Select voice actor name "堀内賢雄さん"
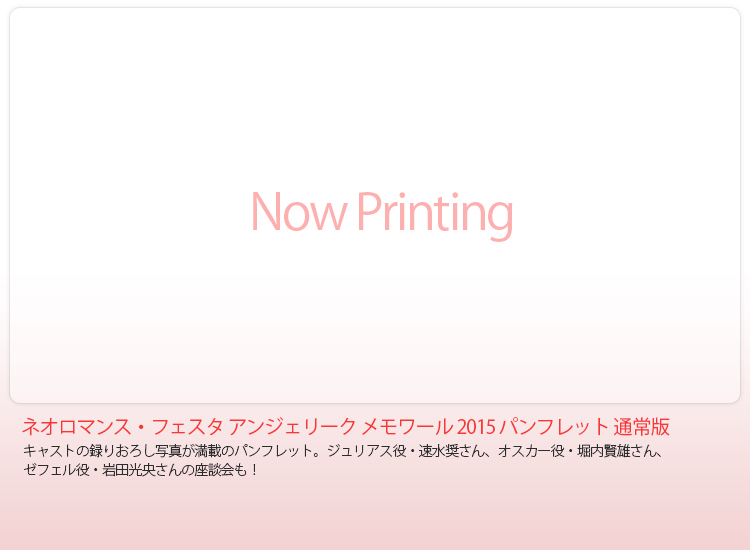The height and width of the screenshot is (550, 750). click(616, 451)
